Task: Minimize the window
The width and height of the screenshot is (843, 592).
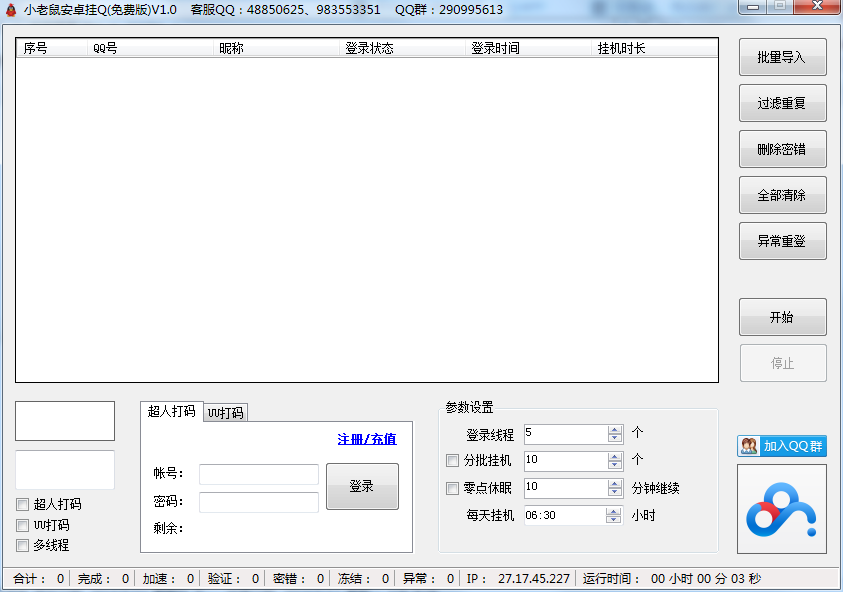Action: coord(753,6)
